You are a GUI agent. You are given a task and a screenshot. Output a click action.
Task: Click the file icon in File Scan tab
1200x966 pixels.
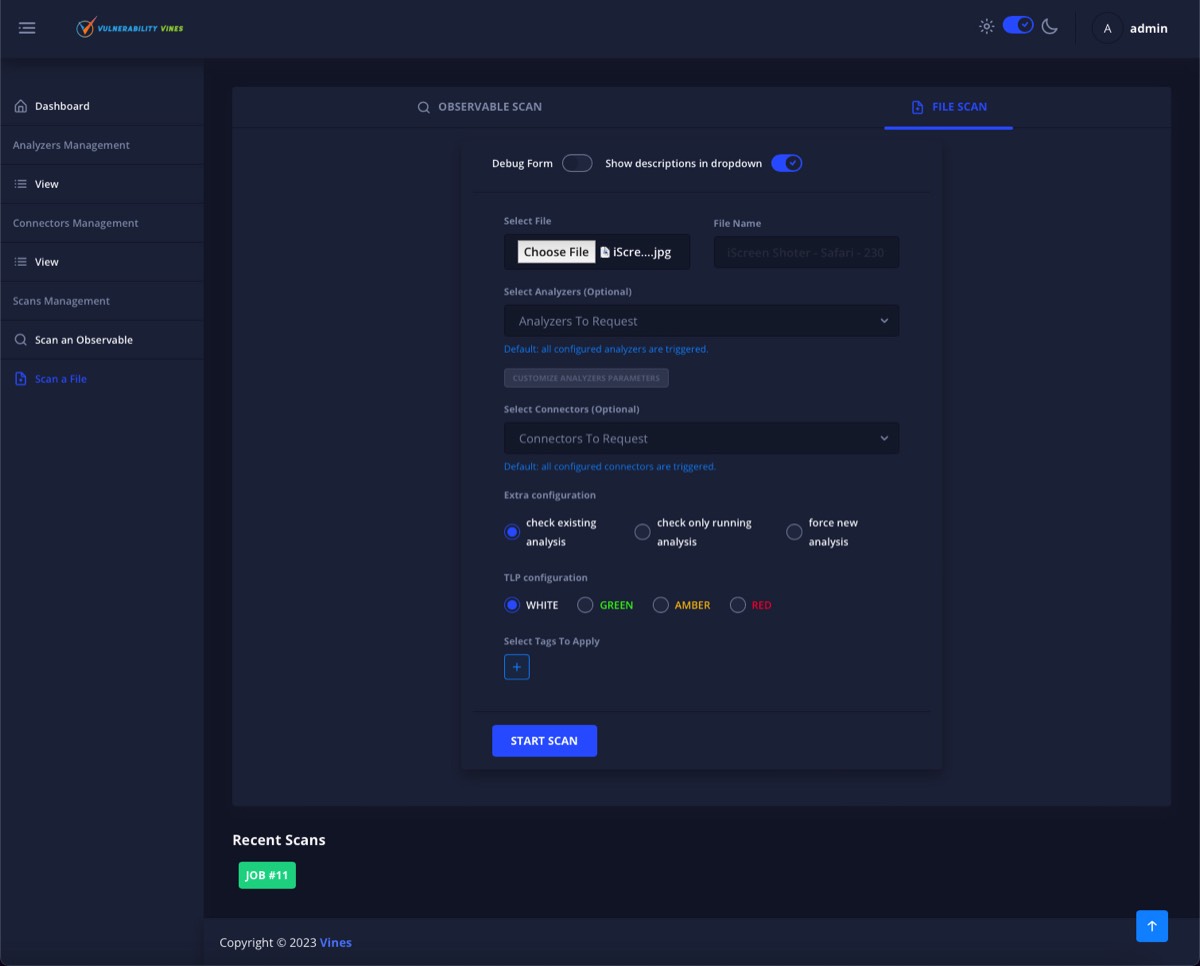(x=918, y=107)
